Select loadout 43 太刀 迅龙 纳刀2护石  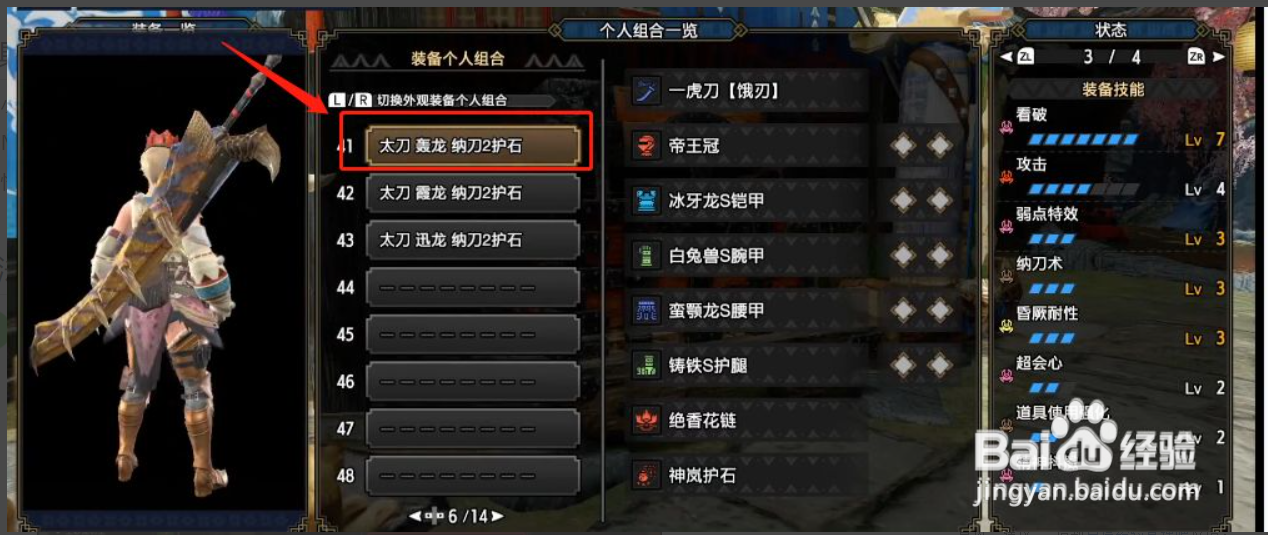pos(473,240)
